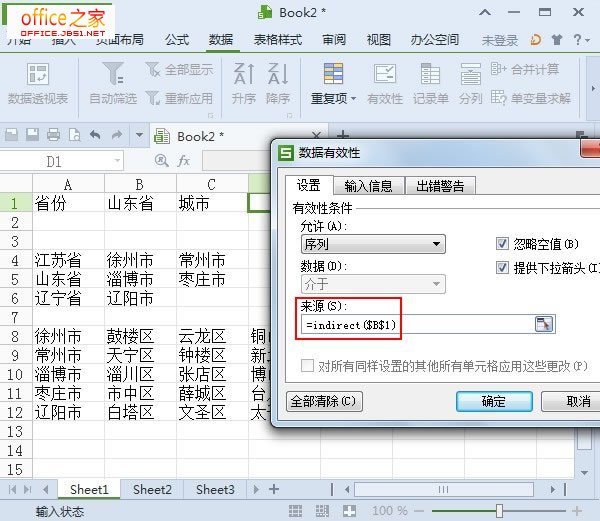Click the 升序 ascending sort icon

(x=243, y=75)
